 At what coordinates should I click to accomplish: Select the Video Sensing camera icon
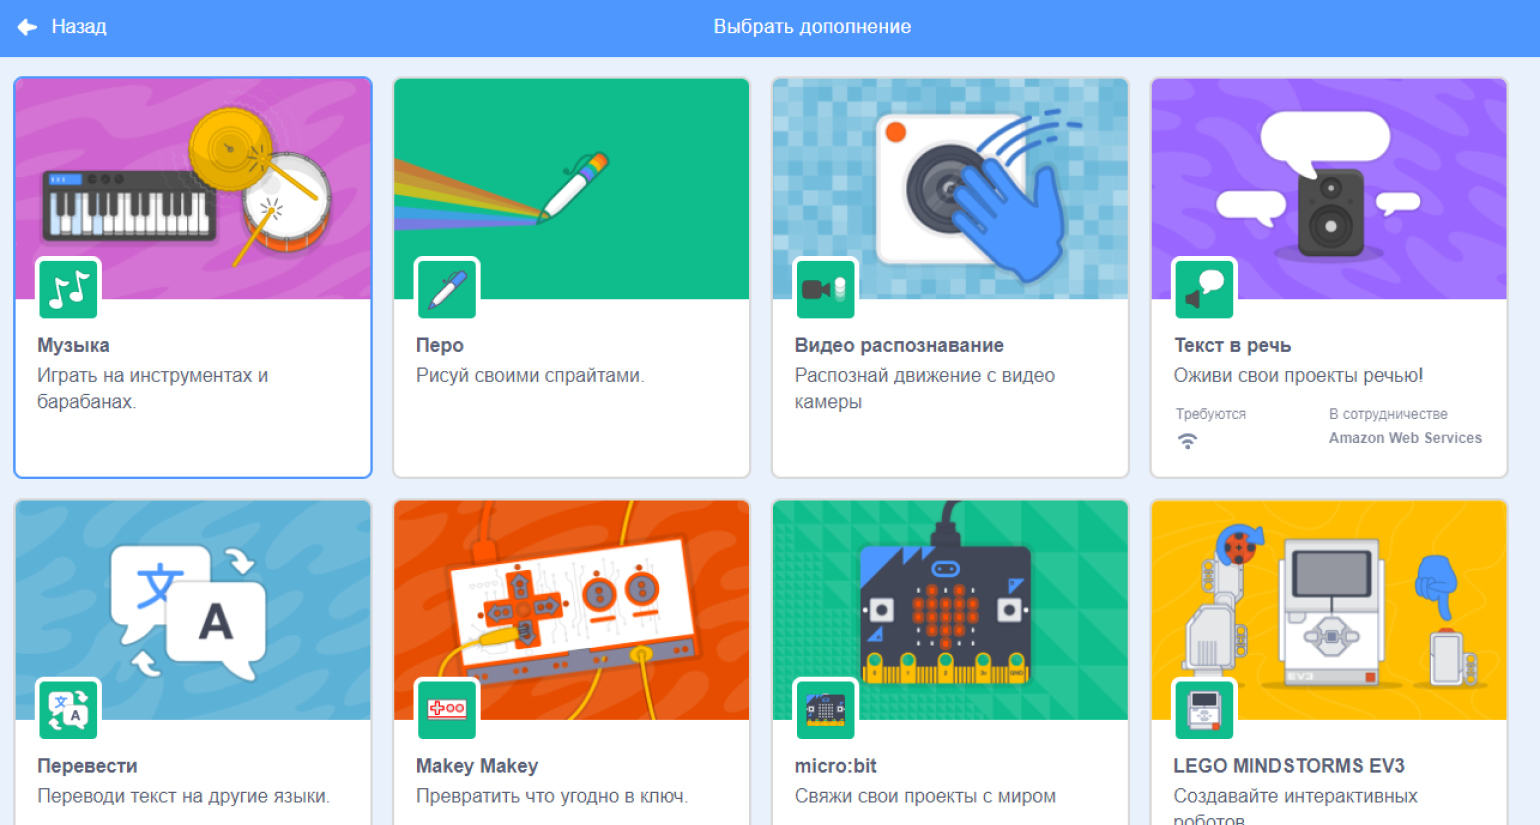(826, 289)
